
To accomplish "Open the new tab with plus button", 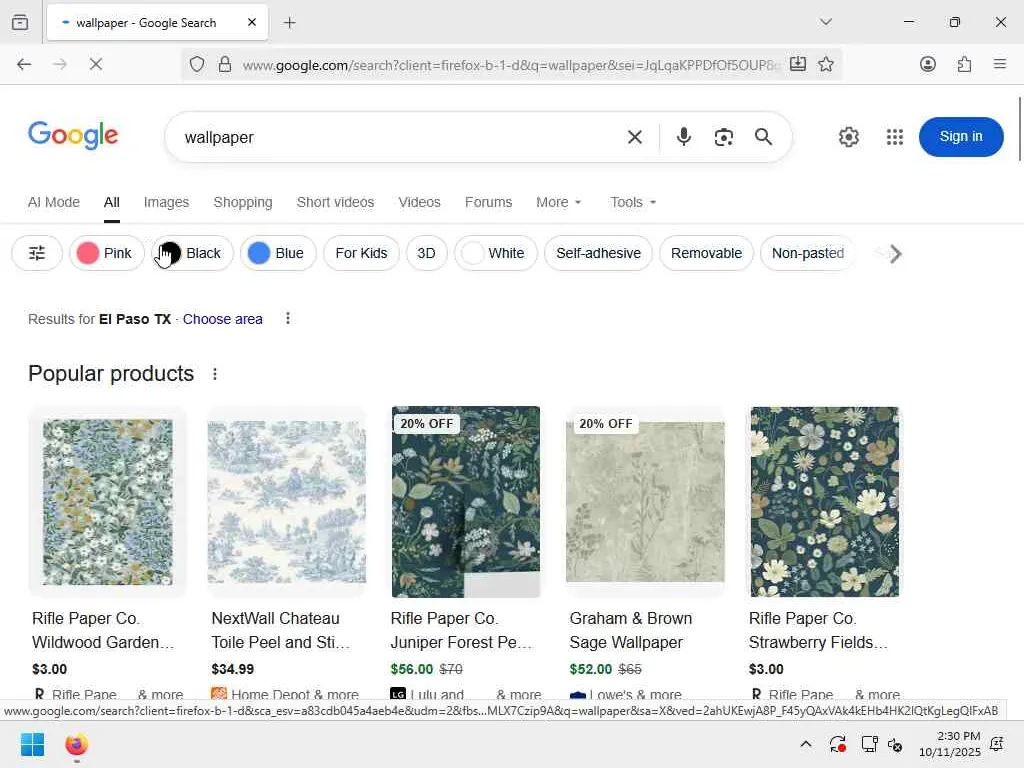I will [290, 23].
